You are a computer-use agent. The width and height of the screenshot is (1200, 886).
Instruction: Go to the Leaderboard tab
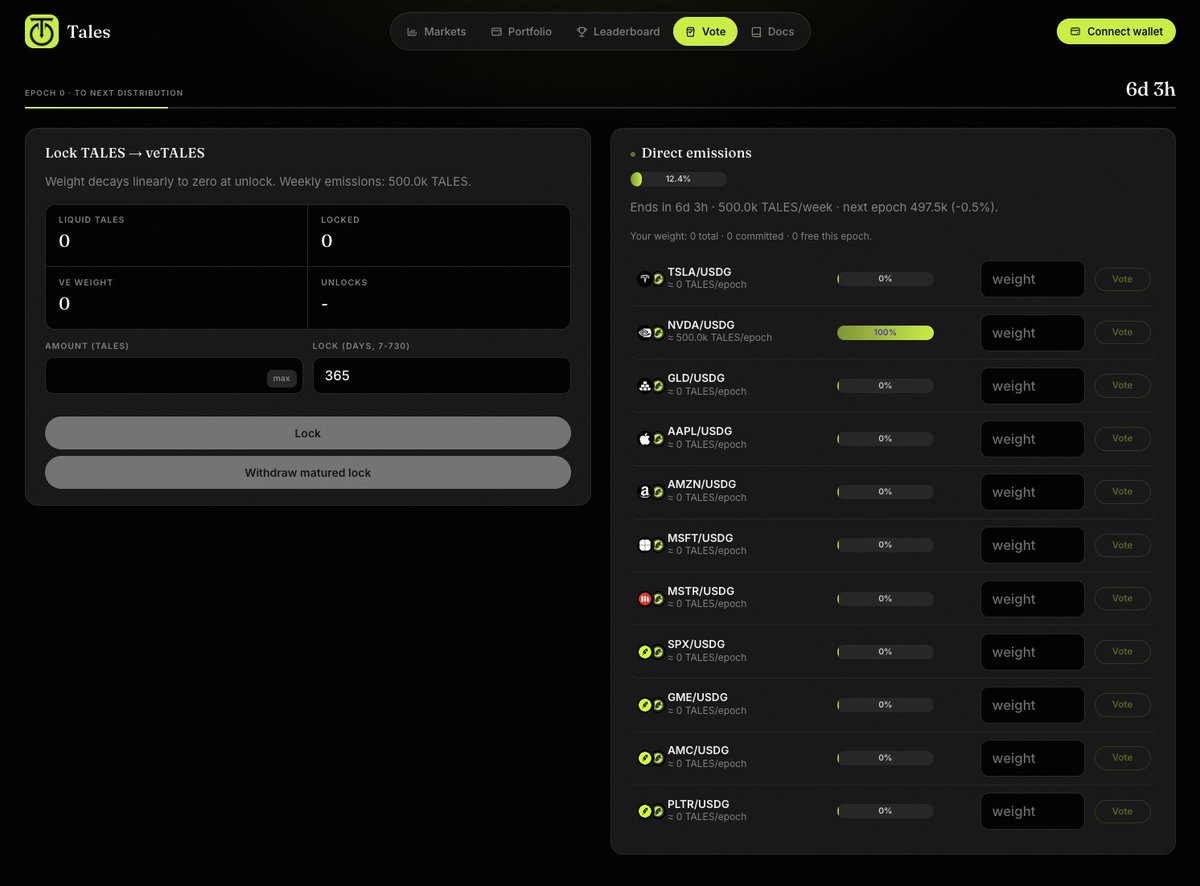tap(618, 31)
